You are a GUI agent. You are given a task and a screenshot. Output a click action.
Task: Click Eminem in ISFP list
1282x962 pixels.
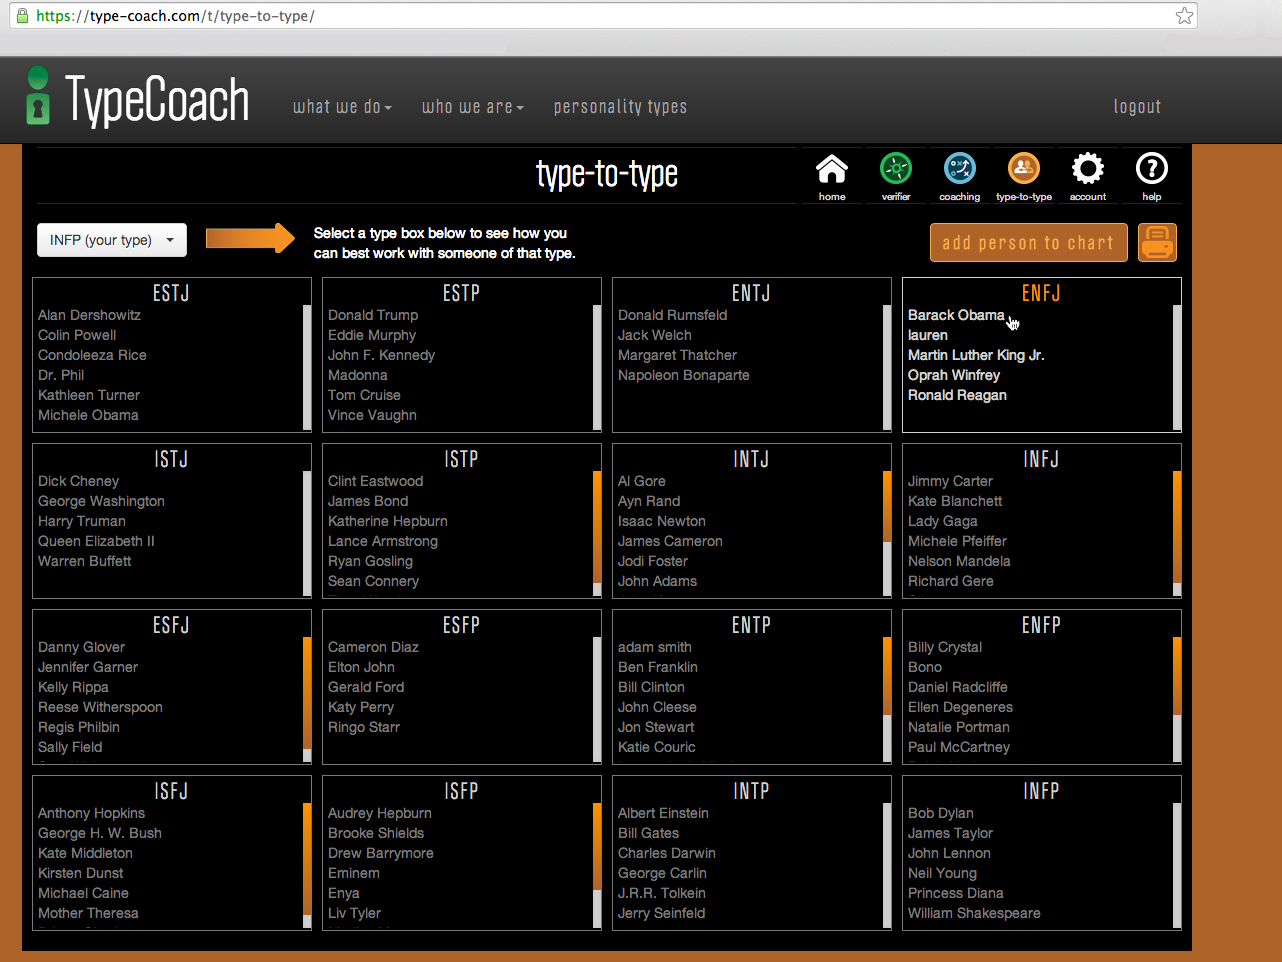pyautogui.click(x=354, y=873)
